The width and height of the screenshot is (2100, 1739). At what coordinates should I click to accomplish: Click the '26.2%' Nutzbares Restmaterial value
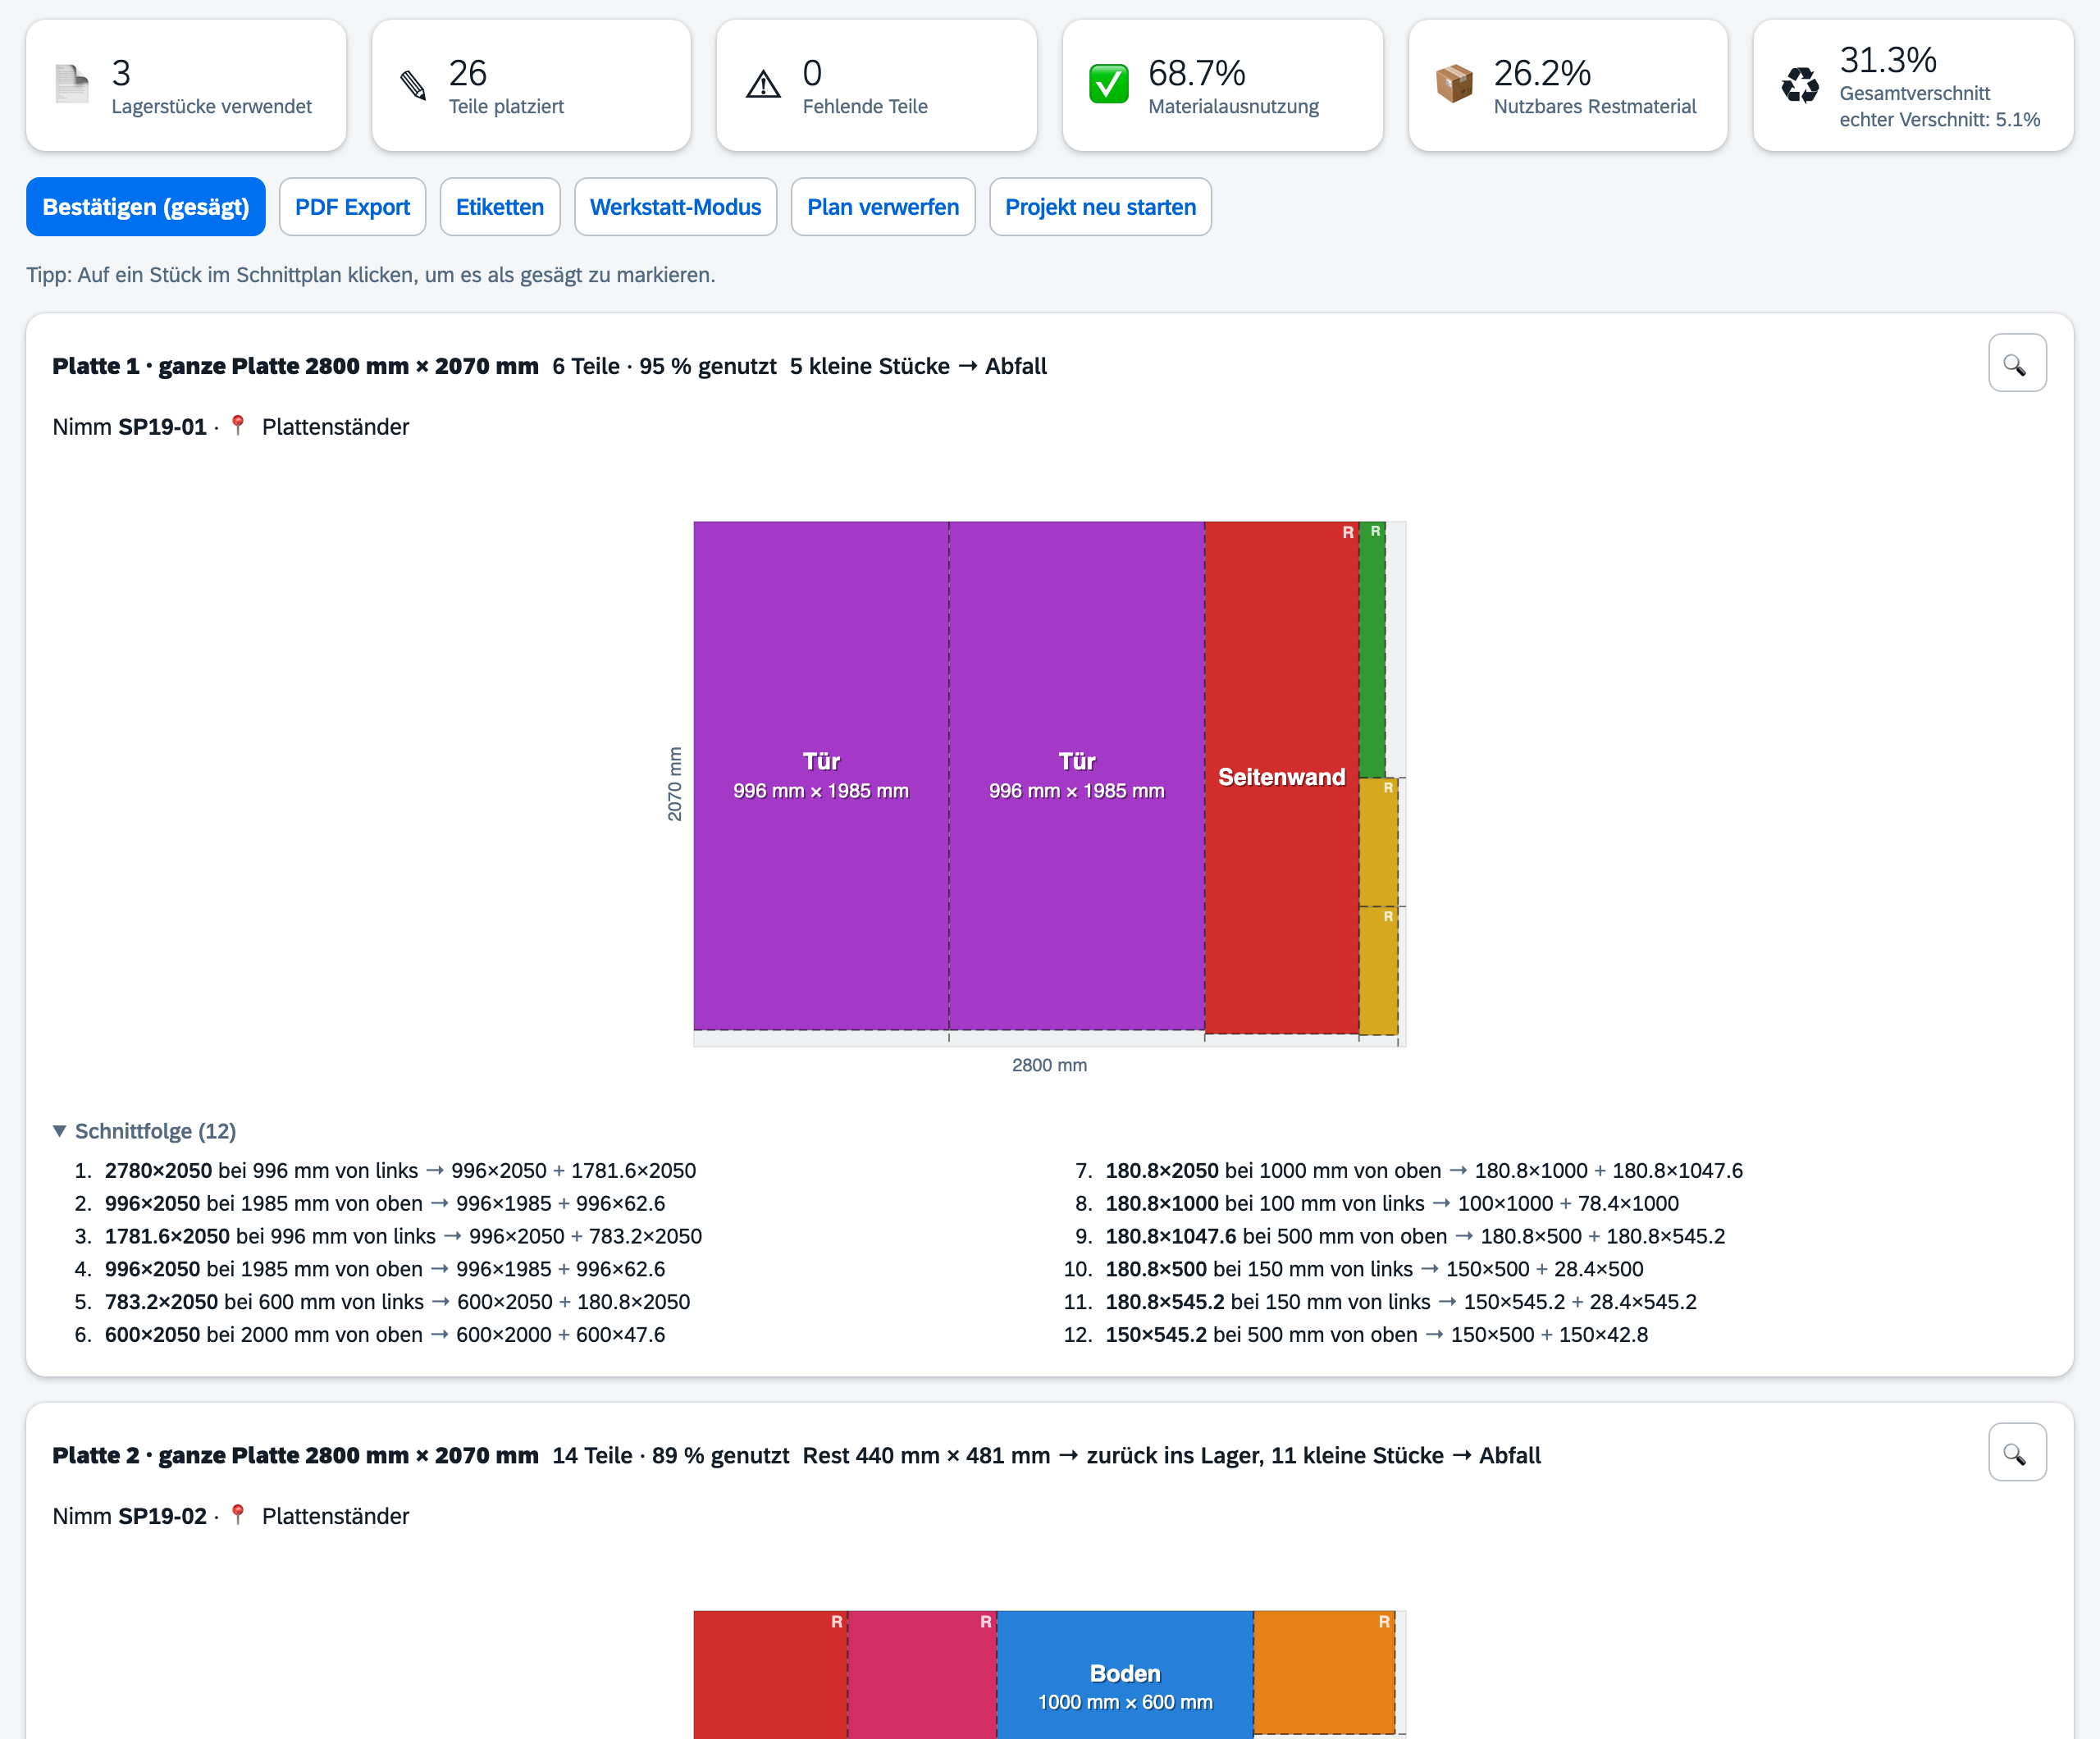1542,72
